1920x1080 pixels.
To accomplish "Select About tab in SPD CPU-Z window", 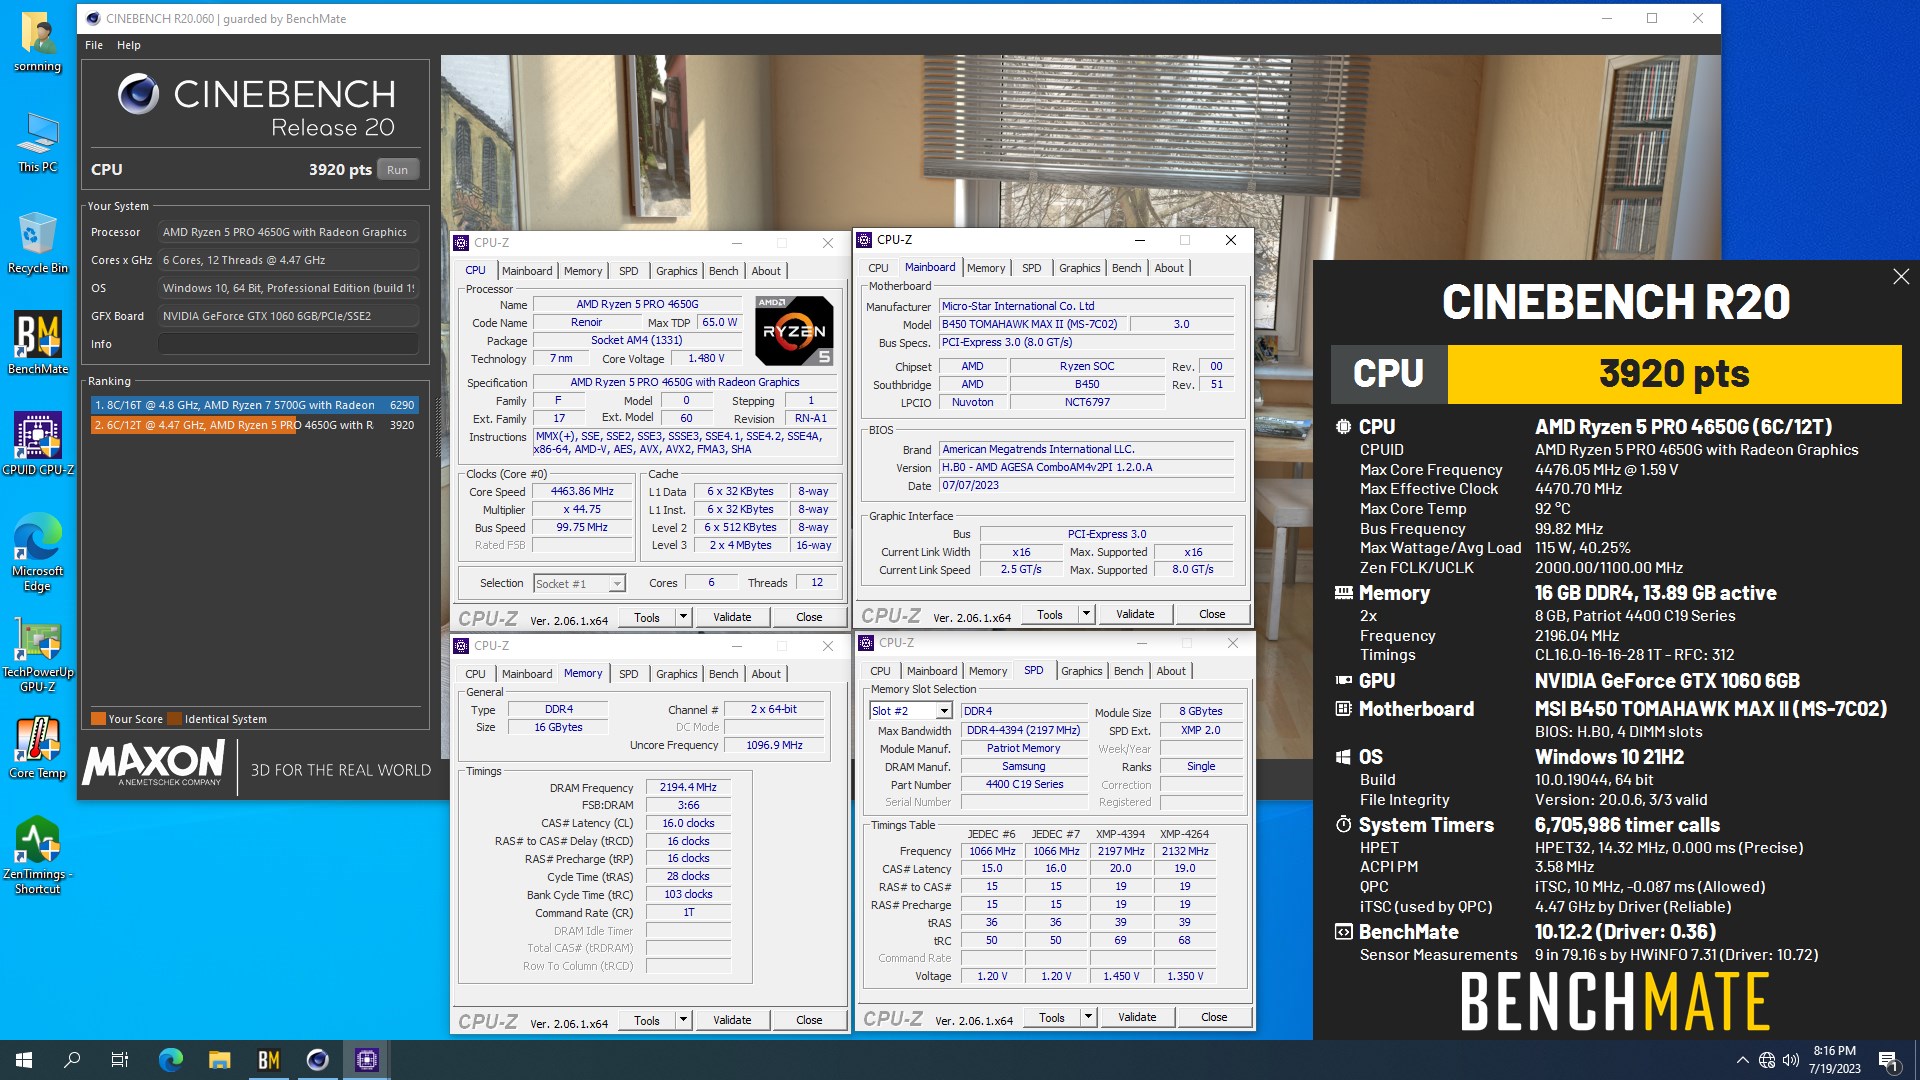I will pos(1171,671).
